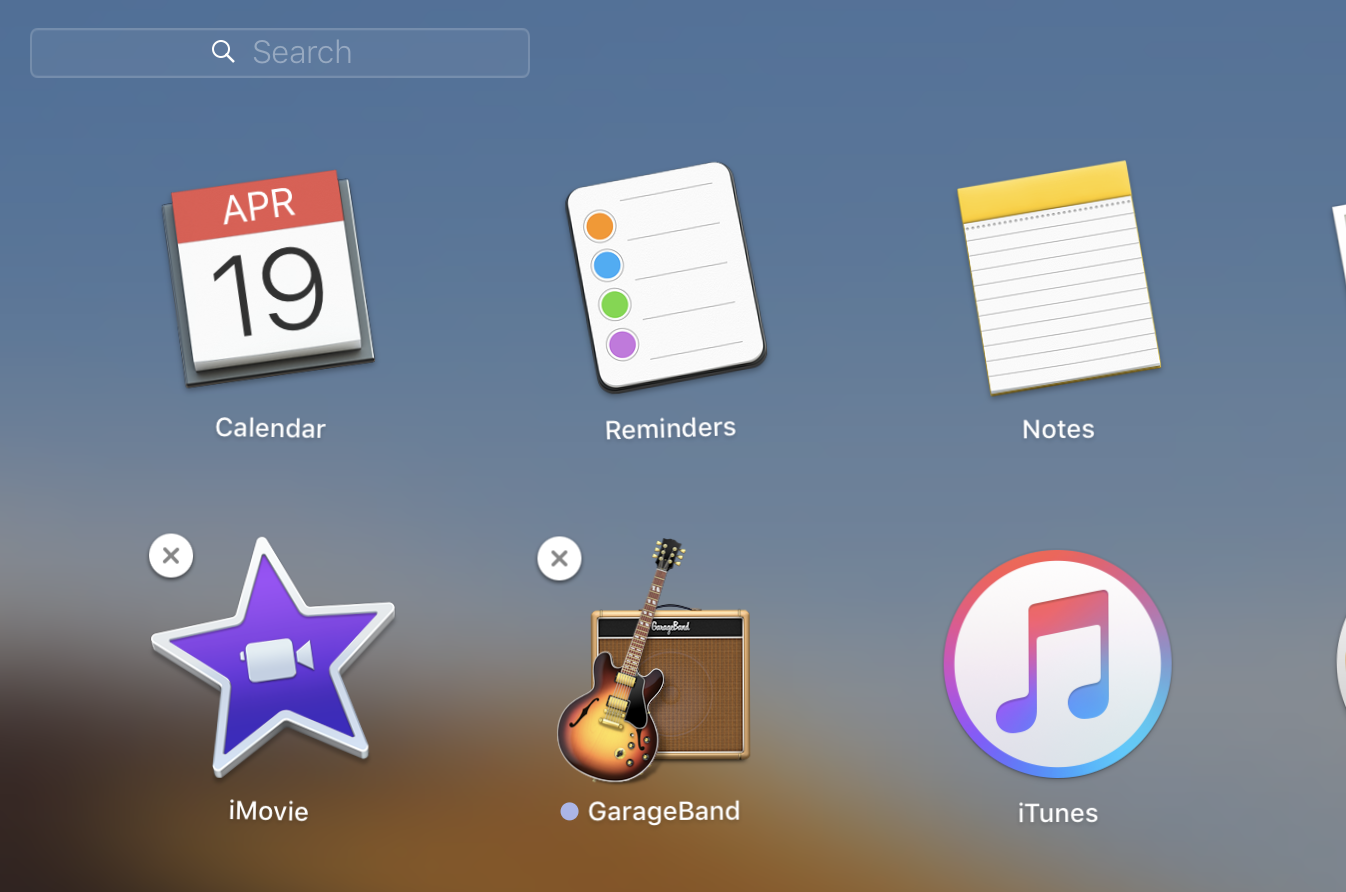This screenshot has width=1346, height=892.
Task: Open the GarageBand guitar icon
Action: click(x=652, y=660)
